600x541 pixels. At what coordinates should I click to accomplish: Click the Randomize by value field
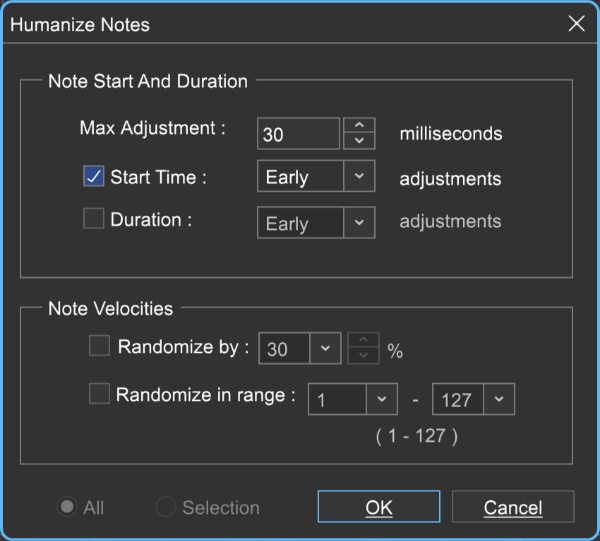coord(284,348)
